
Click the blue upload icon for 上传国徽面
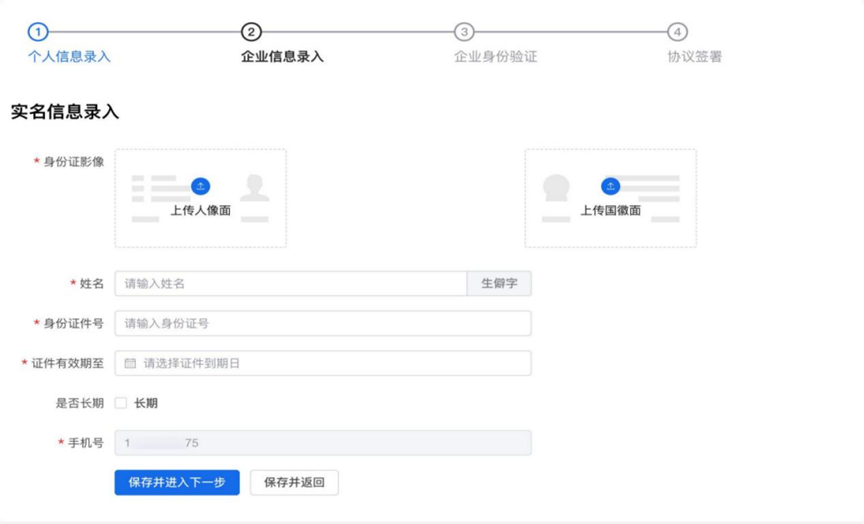coord(610,187)
